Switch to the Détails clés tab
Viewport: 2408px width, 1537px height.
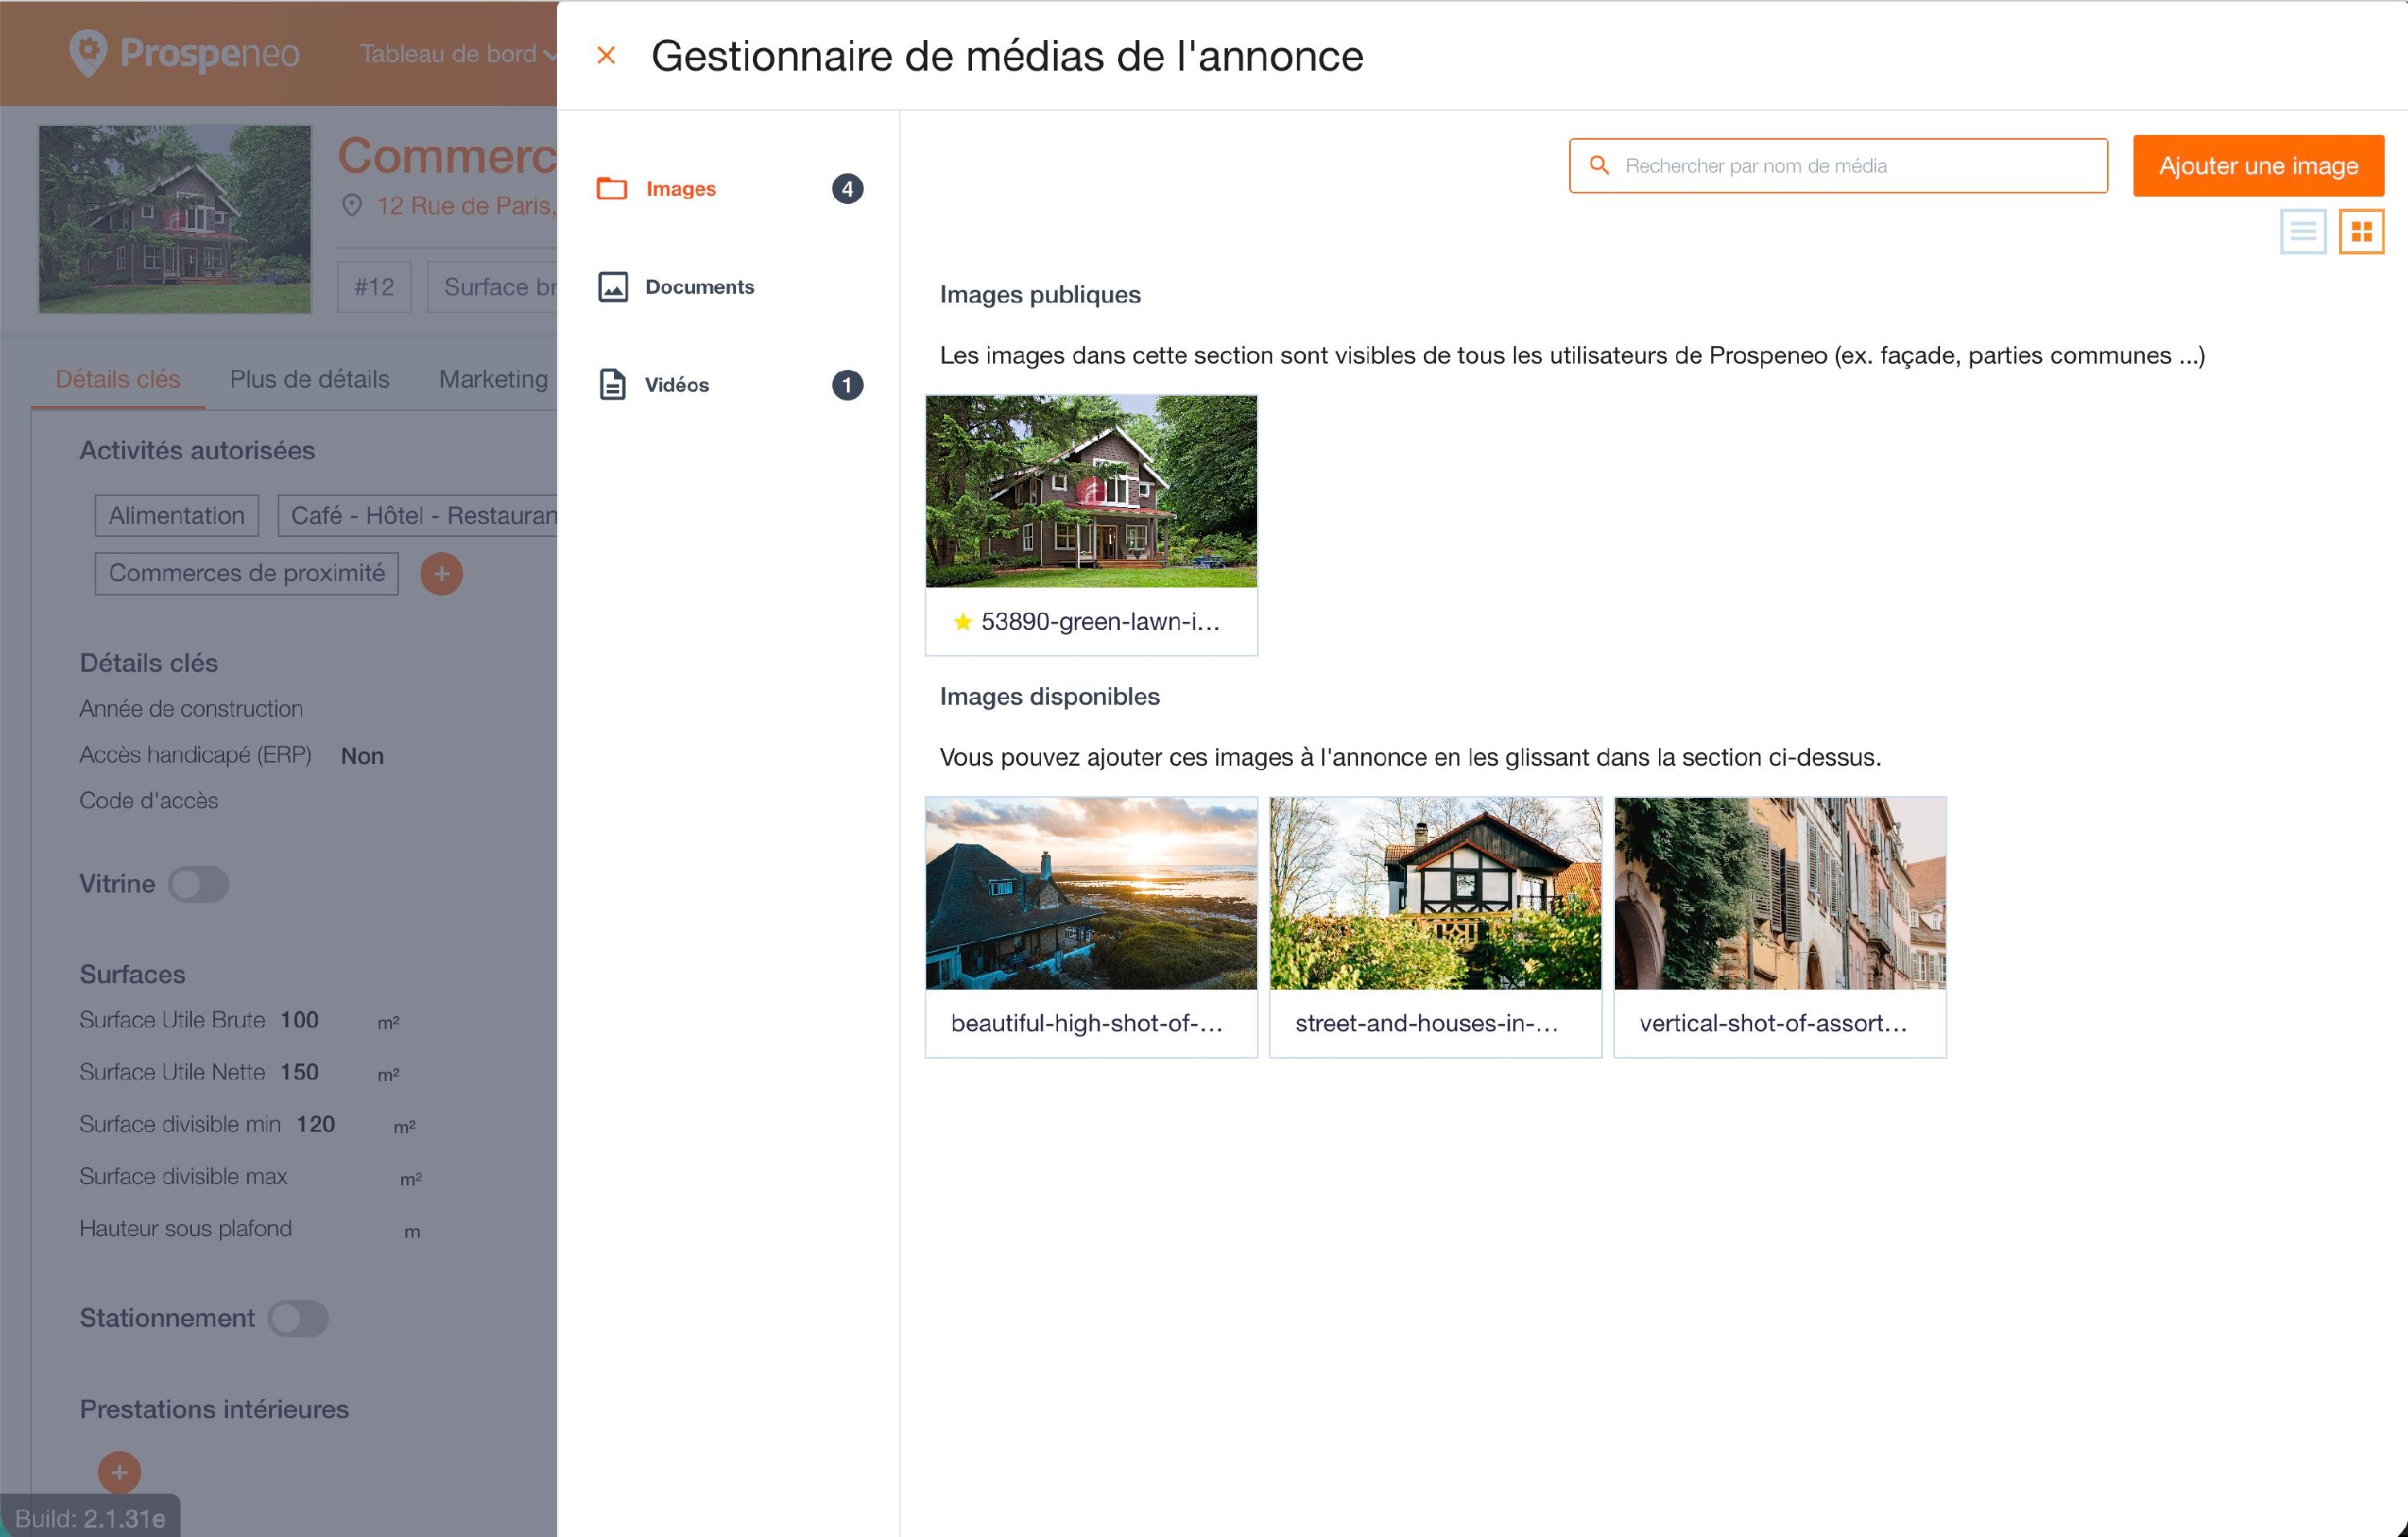pyautogui.click(x=118, y=379)
